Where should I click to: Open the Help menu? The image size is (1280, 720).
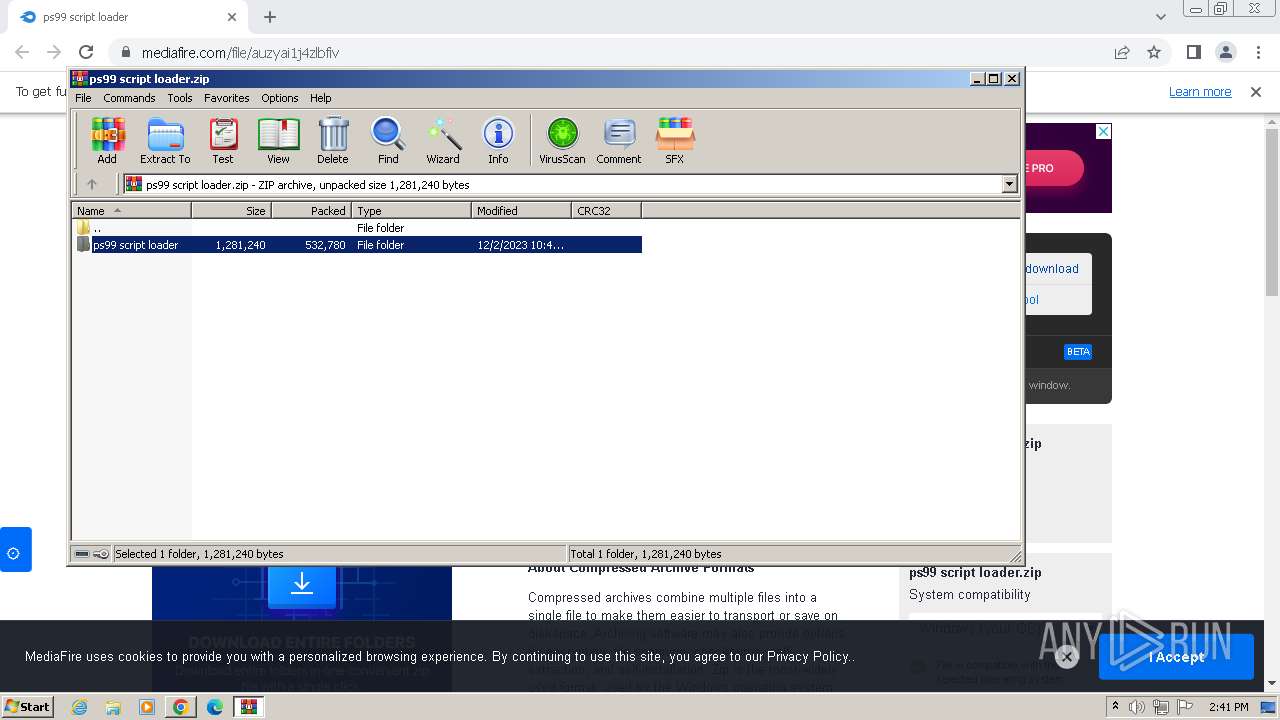tap(320, 98)
